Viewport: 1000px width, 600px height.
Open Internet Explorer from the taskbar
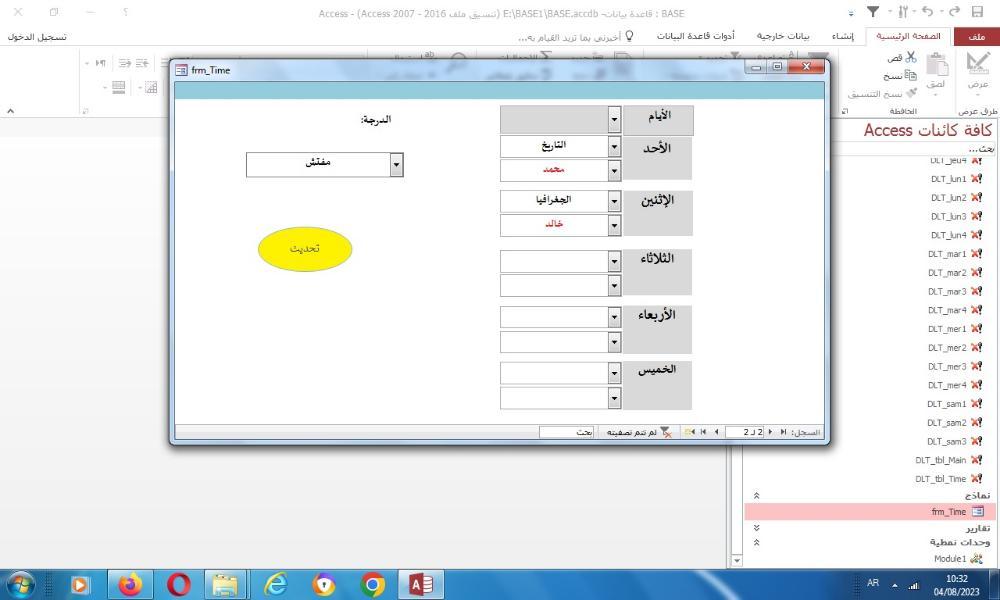(276, 584)
